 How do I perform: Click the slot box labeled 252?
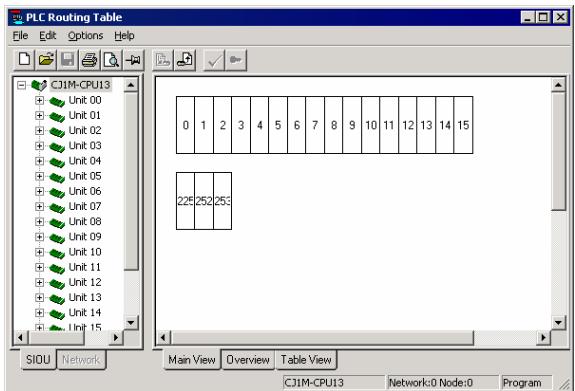coord(204,201)
